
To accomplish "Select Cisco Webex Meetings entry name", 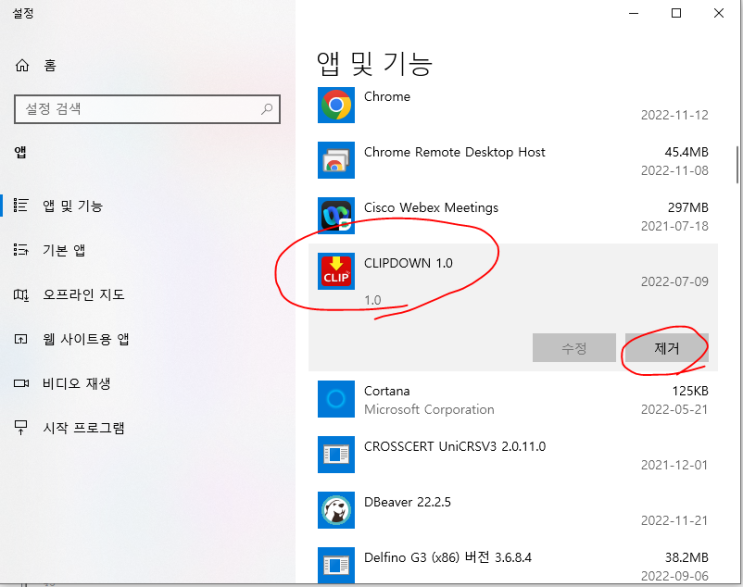I will pyautogui.click(x=431, y=208).
